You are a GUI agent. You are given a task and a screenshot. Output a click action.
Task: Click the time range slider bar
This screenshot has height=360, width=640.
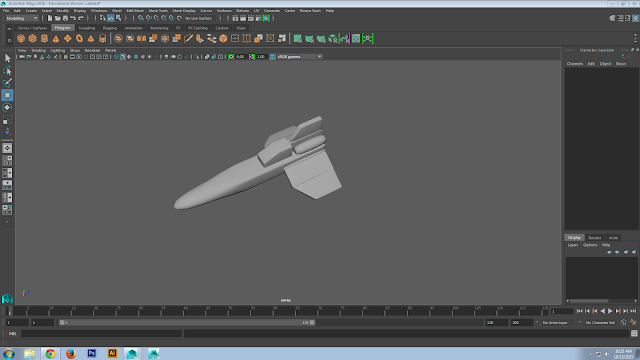coord(187,322)
